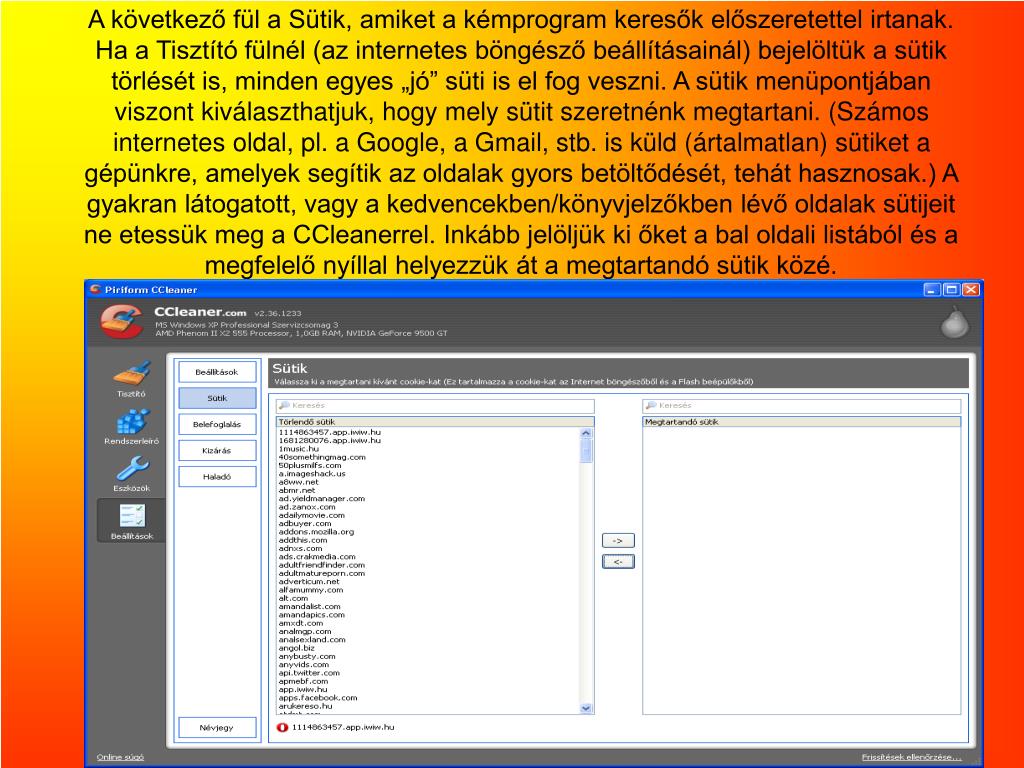Select the adailymovie.com cookie
1024x768 pixels.
[x=312, y=515]
